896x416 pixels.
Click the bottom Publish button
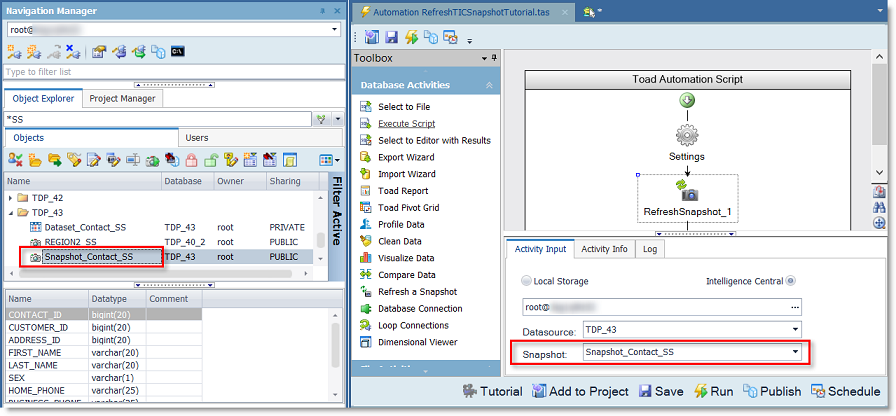point(772,391)
